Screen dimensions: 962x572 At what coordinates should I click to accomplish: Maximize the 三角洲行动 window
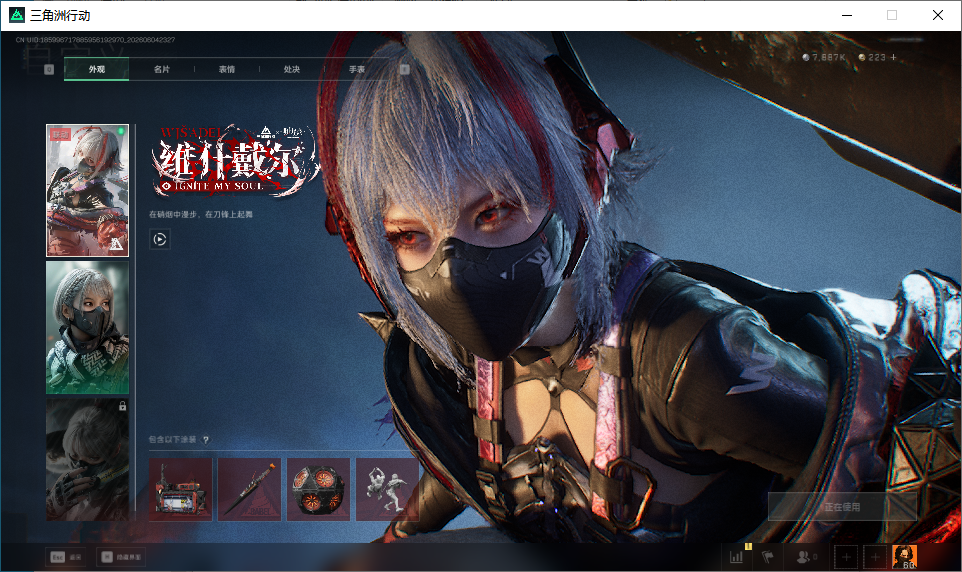click(892, 15)
